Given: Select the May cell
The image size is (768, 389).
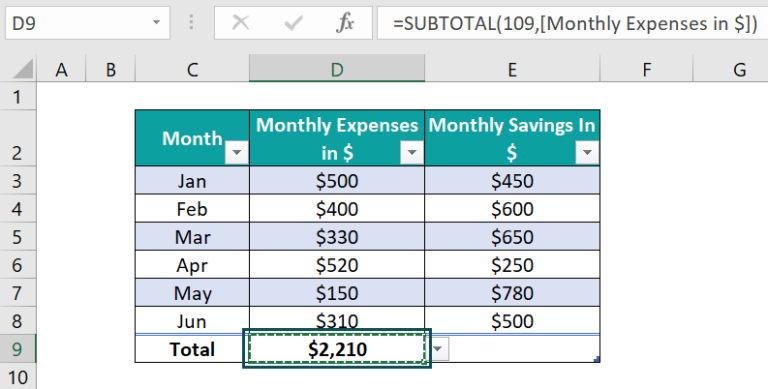Looking at the screenshot, I should (x=192, y=292).
